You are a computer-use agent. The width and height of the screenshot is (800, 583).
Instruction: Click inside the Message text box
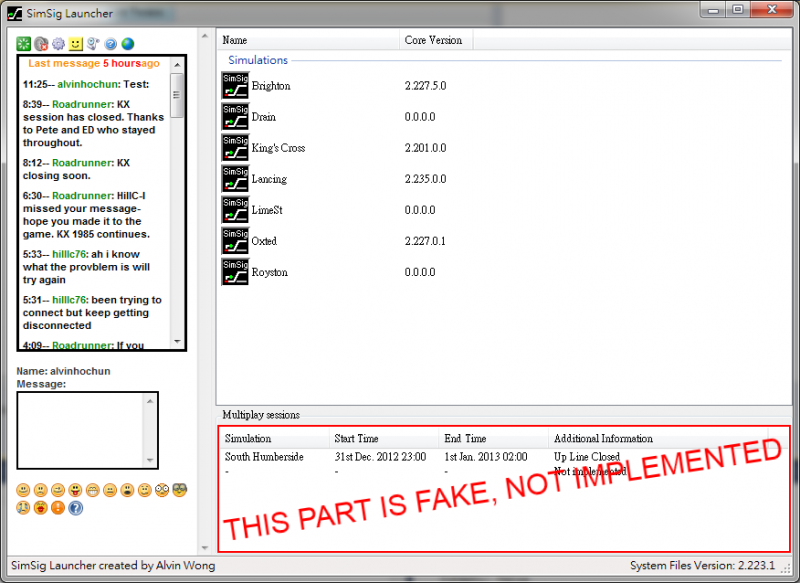point(82,430)
